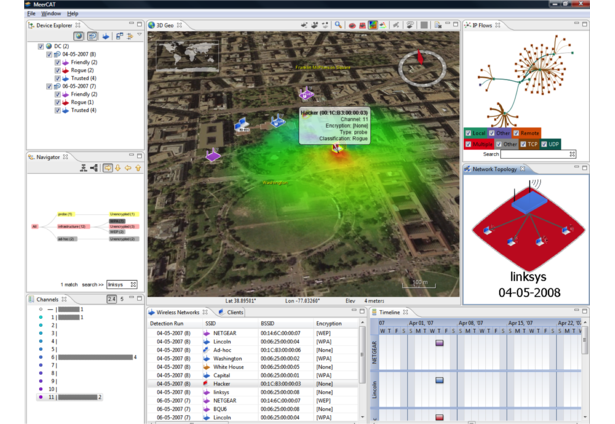The width and height of the screenshot is (615, 424).
Task: Select the Hacker rogue device on the map
Action: pyautogui.click(x=337, y=149)
